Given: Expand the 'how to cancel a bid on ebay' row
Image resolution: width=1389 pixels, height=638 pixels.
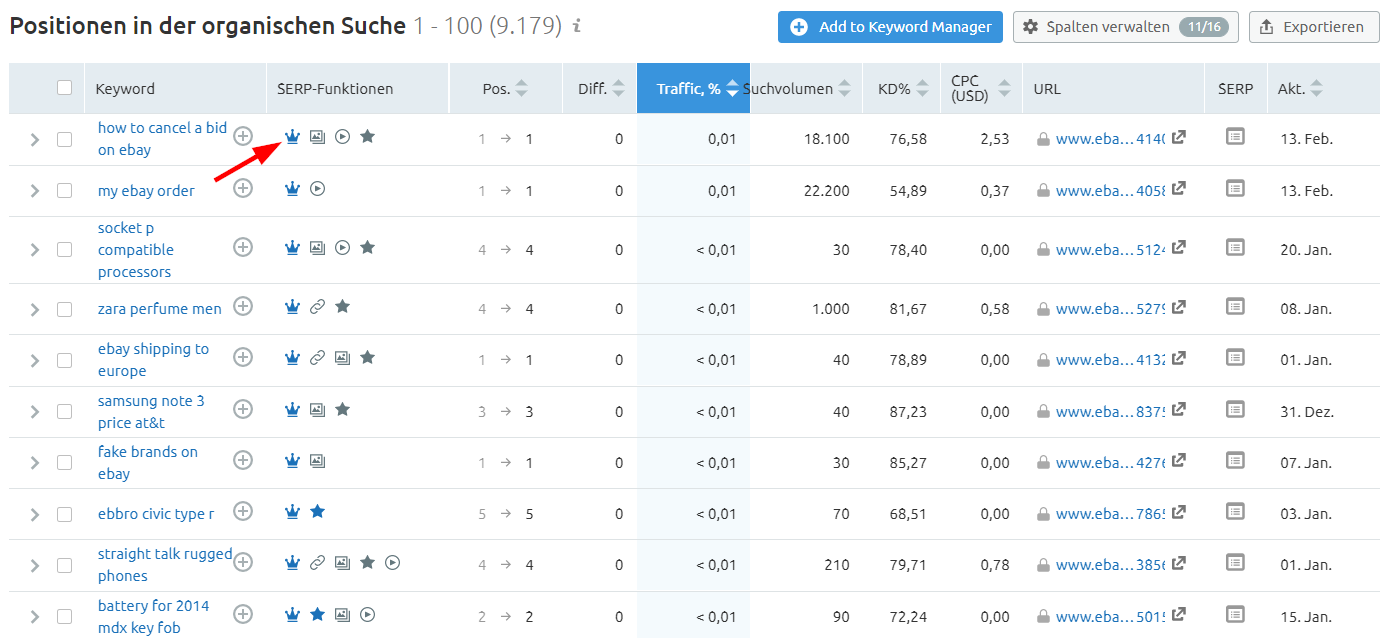Looking at the screenshot, I should click(x=34, y=140).
